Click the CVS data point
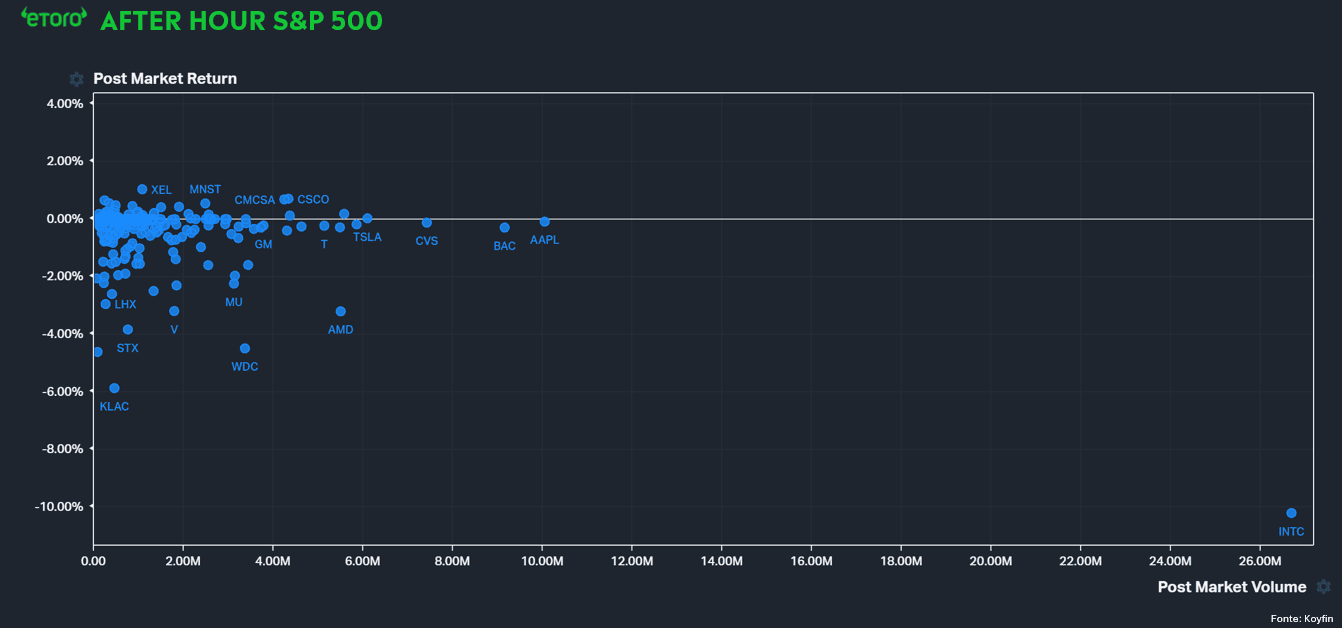Image resolution: width=1342 pixels, height=628 pixels. pos(427,223)
